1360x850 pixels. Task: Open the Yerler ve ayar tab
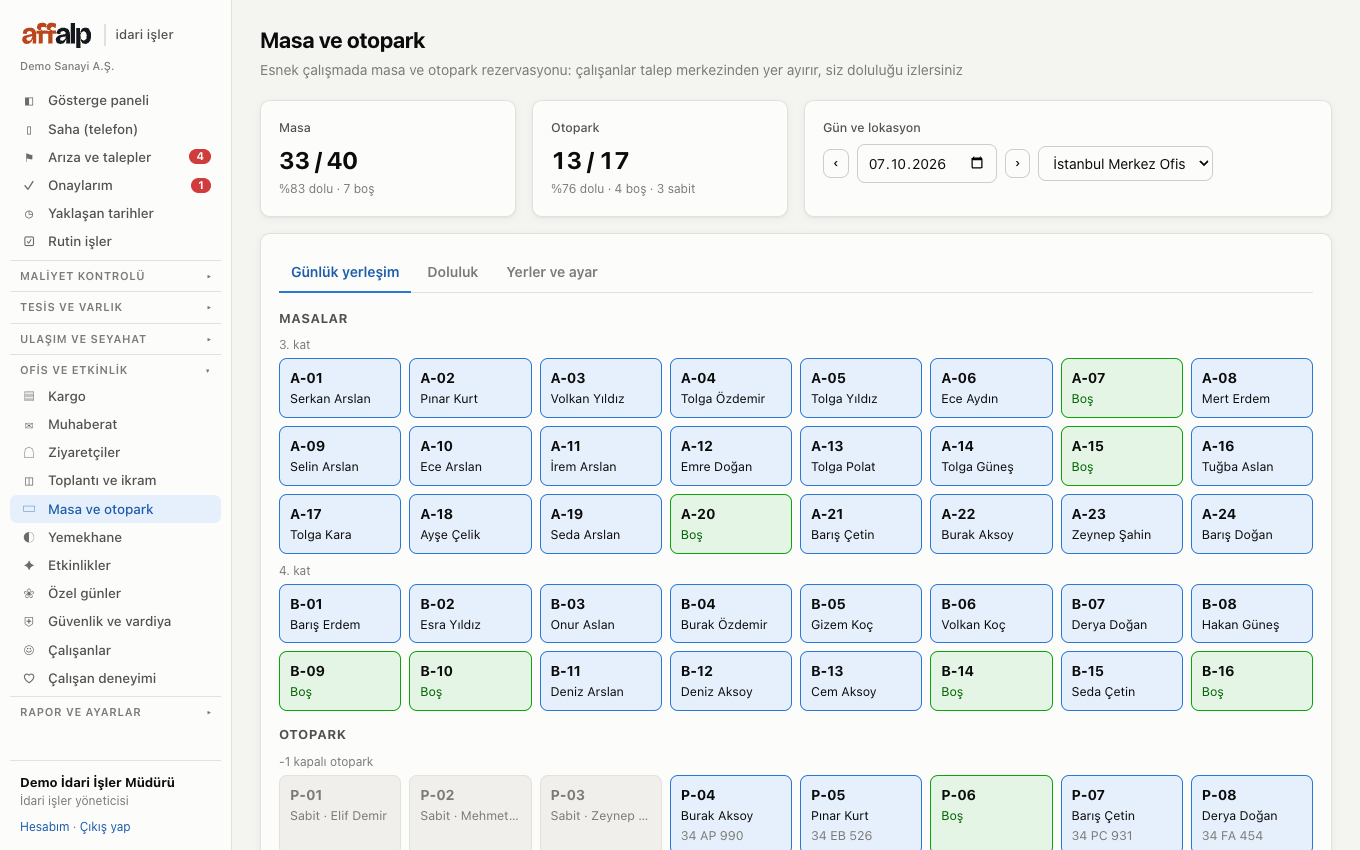552,272
